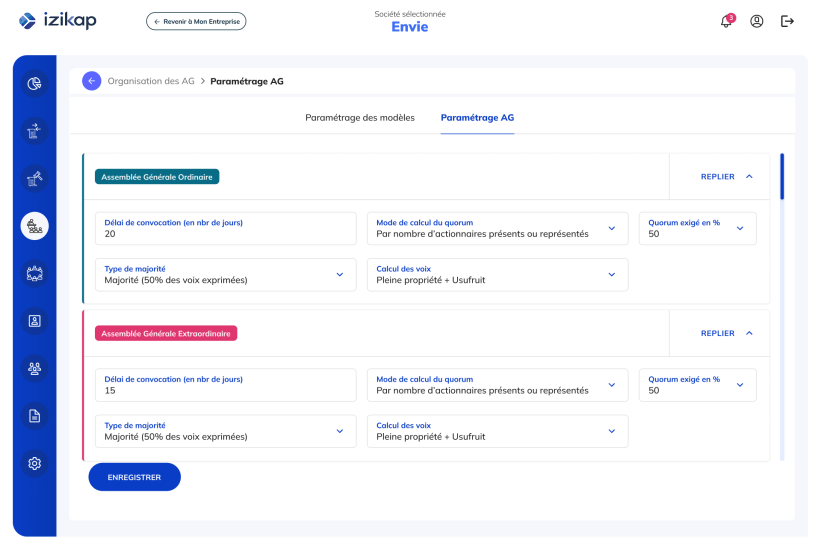Click the active assembly meeting sidebar icon
This screenshot has width=821, height=552.
34,226
